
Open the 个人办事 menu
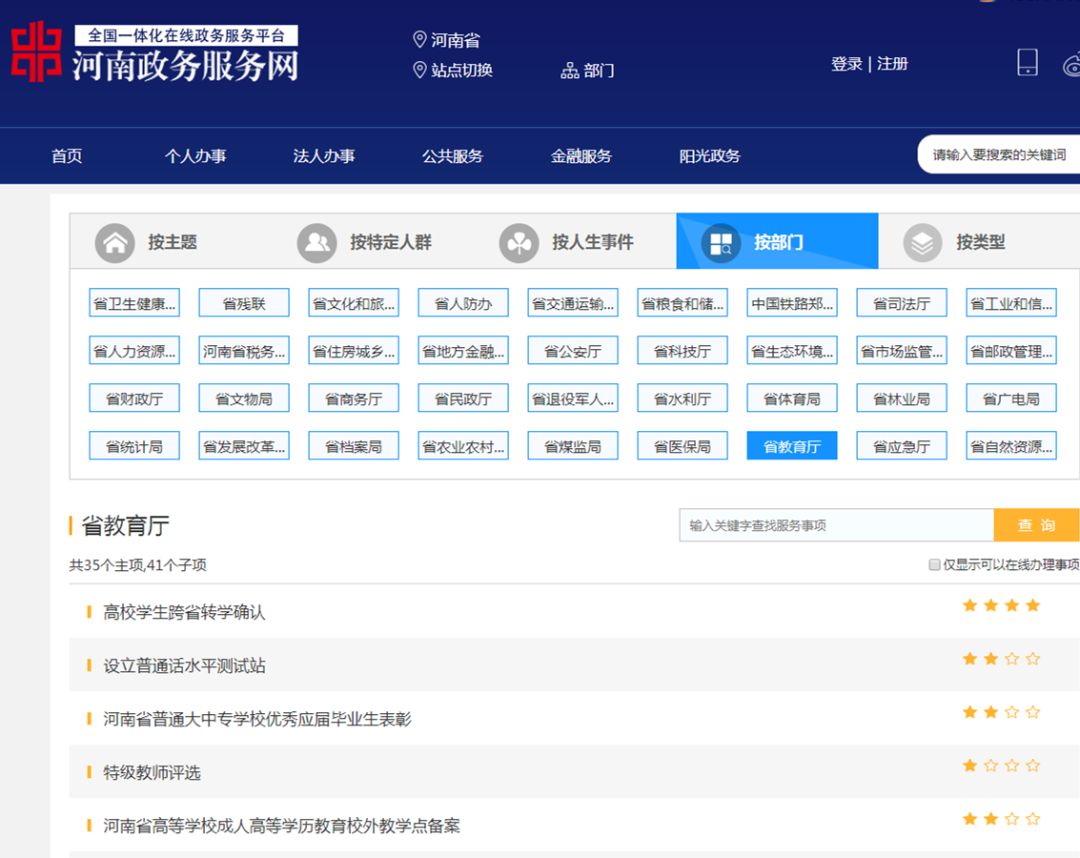coord(196,156)
